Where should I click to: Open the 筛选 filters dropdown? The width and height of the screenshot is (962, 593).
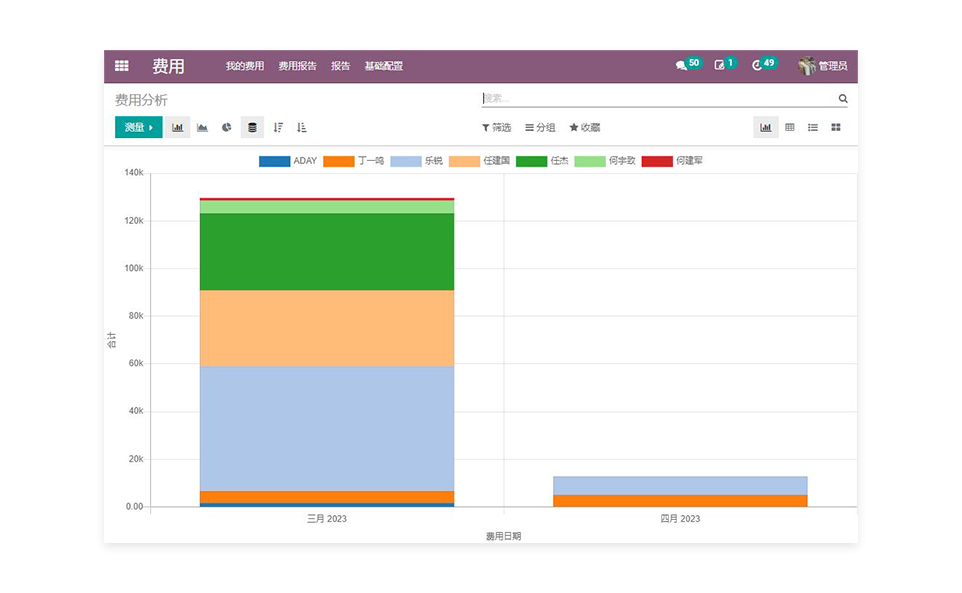pyautogui.click(x=496, y=128)
